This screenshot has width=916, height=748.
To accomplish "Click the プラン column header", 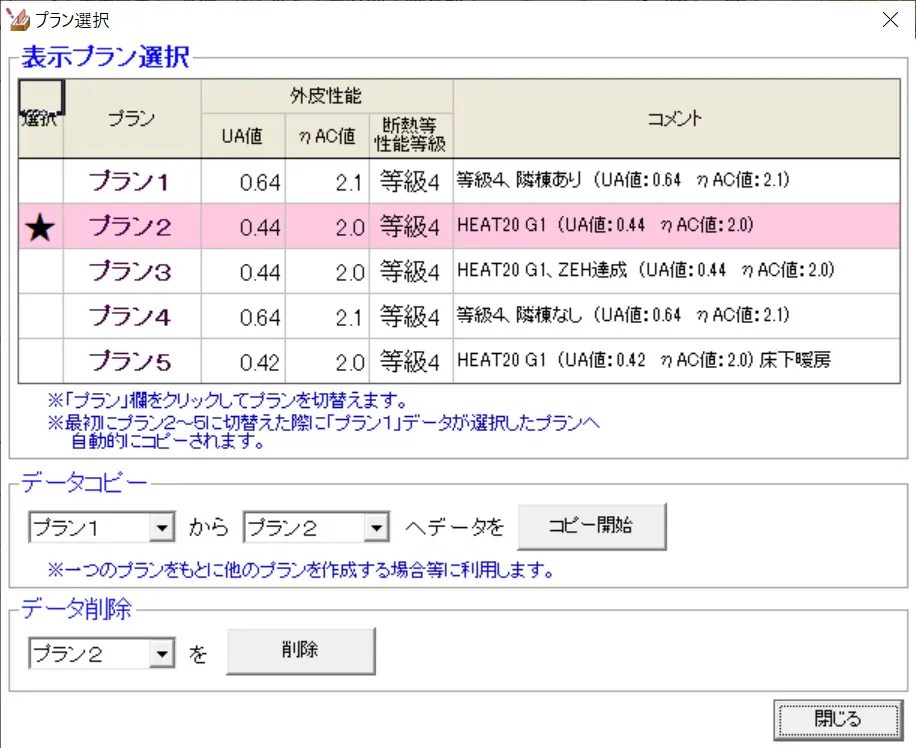I will [x=132, y=119].
